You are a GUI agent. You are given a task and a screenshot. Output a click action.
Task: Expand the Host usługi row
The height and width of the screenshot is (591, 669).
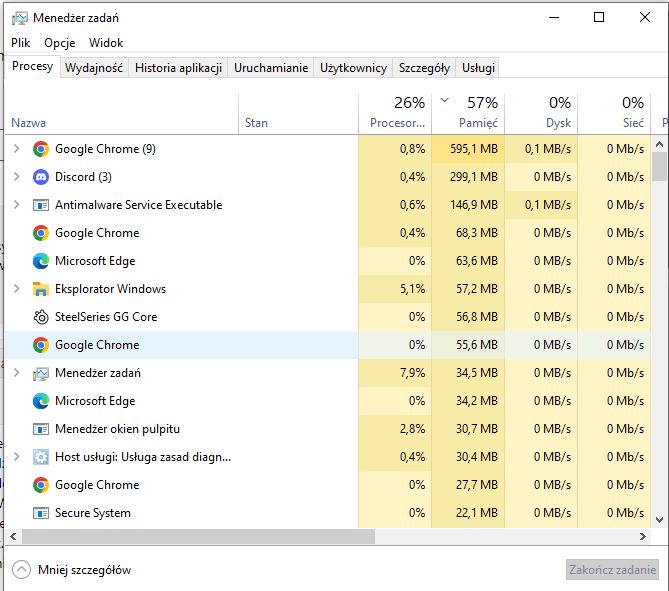tap(17, 457)
